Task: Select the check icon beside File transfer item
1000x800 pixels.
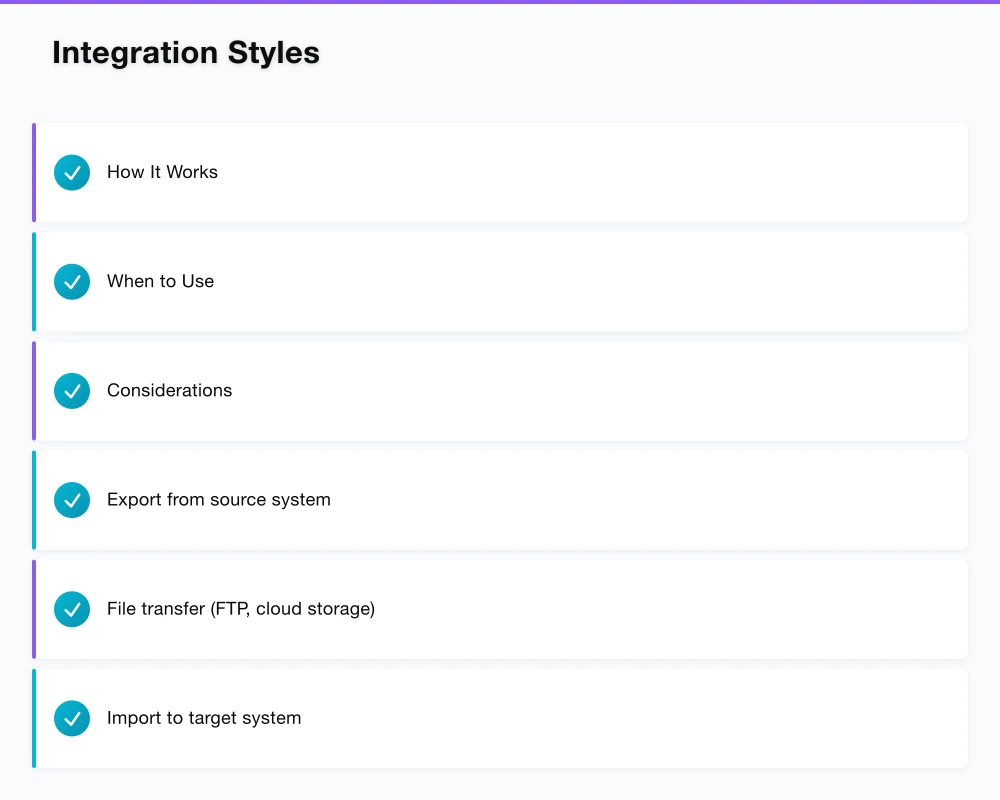Action: click(71, 609)
